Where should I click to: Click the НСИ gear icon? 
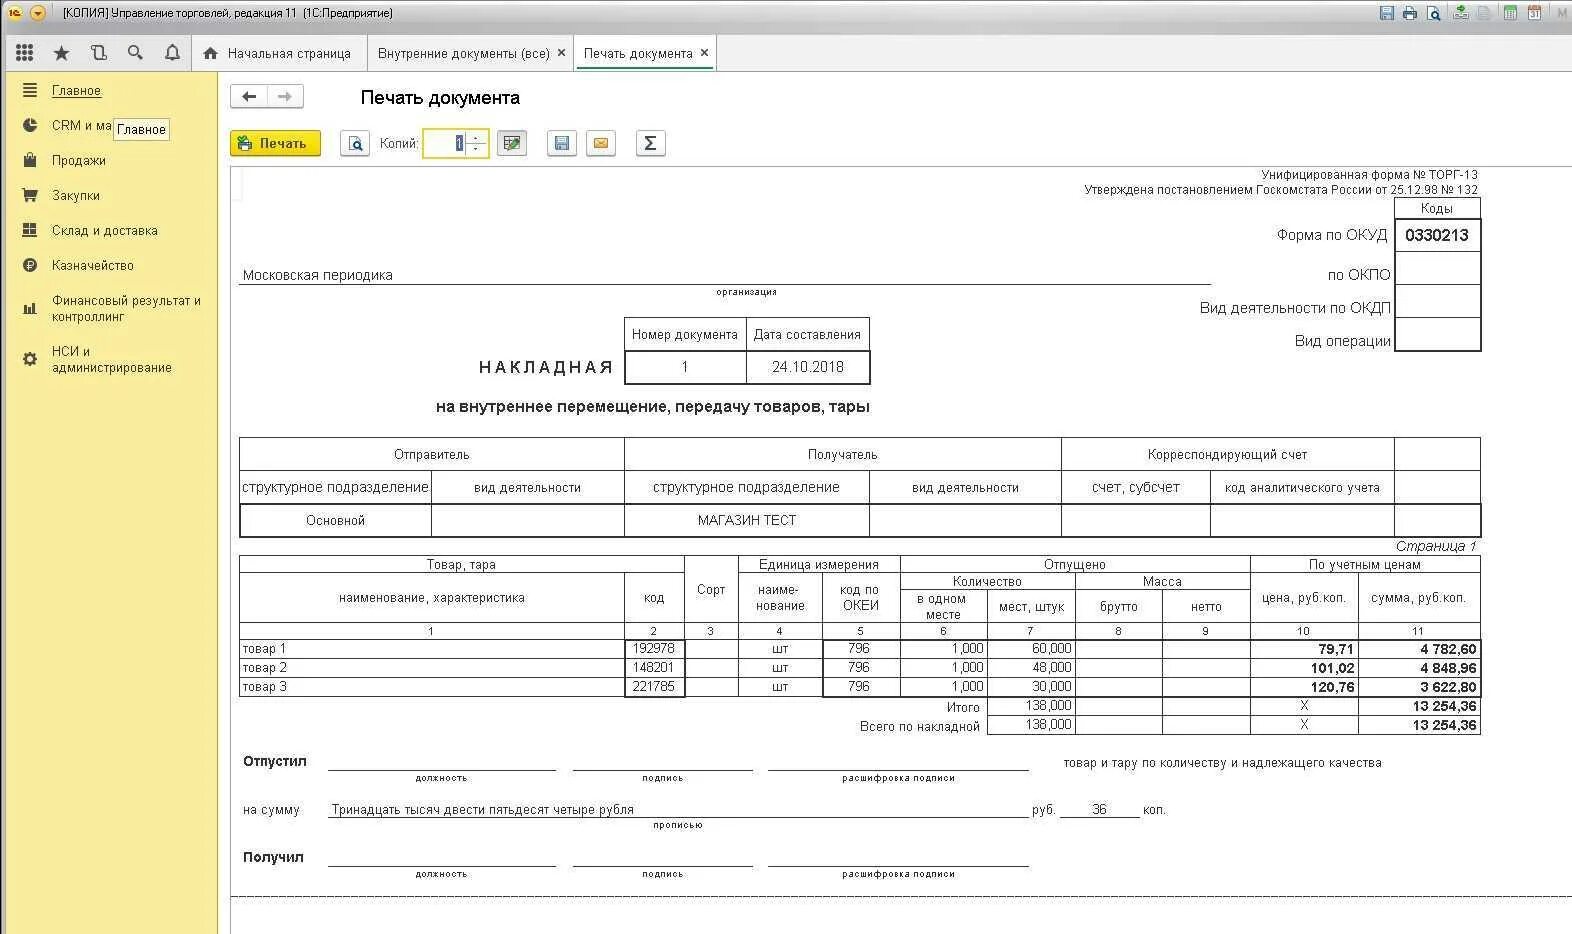[30, 358]
